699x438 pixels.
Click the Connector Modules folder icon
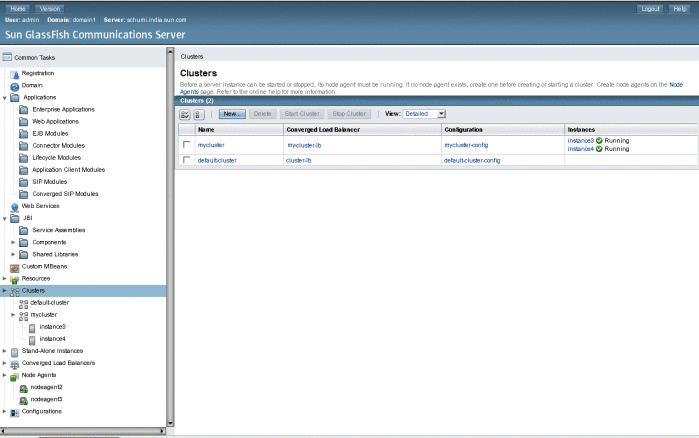pyautogui.click(x=24, y=146)
